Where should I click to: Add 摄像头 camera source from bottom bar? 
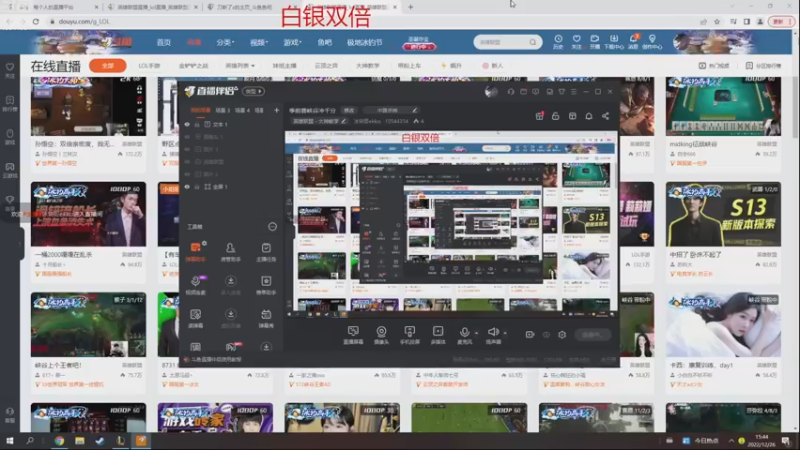pyautogui.click(x=381, y=335)
